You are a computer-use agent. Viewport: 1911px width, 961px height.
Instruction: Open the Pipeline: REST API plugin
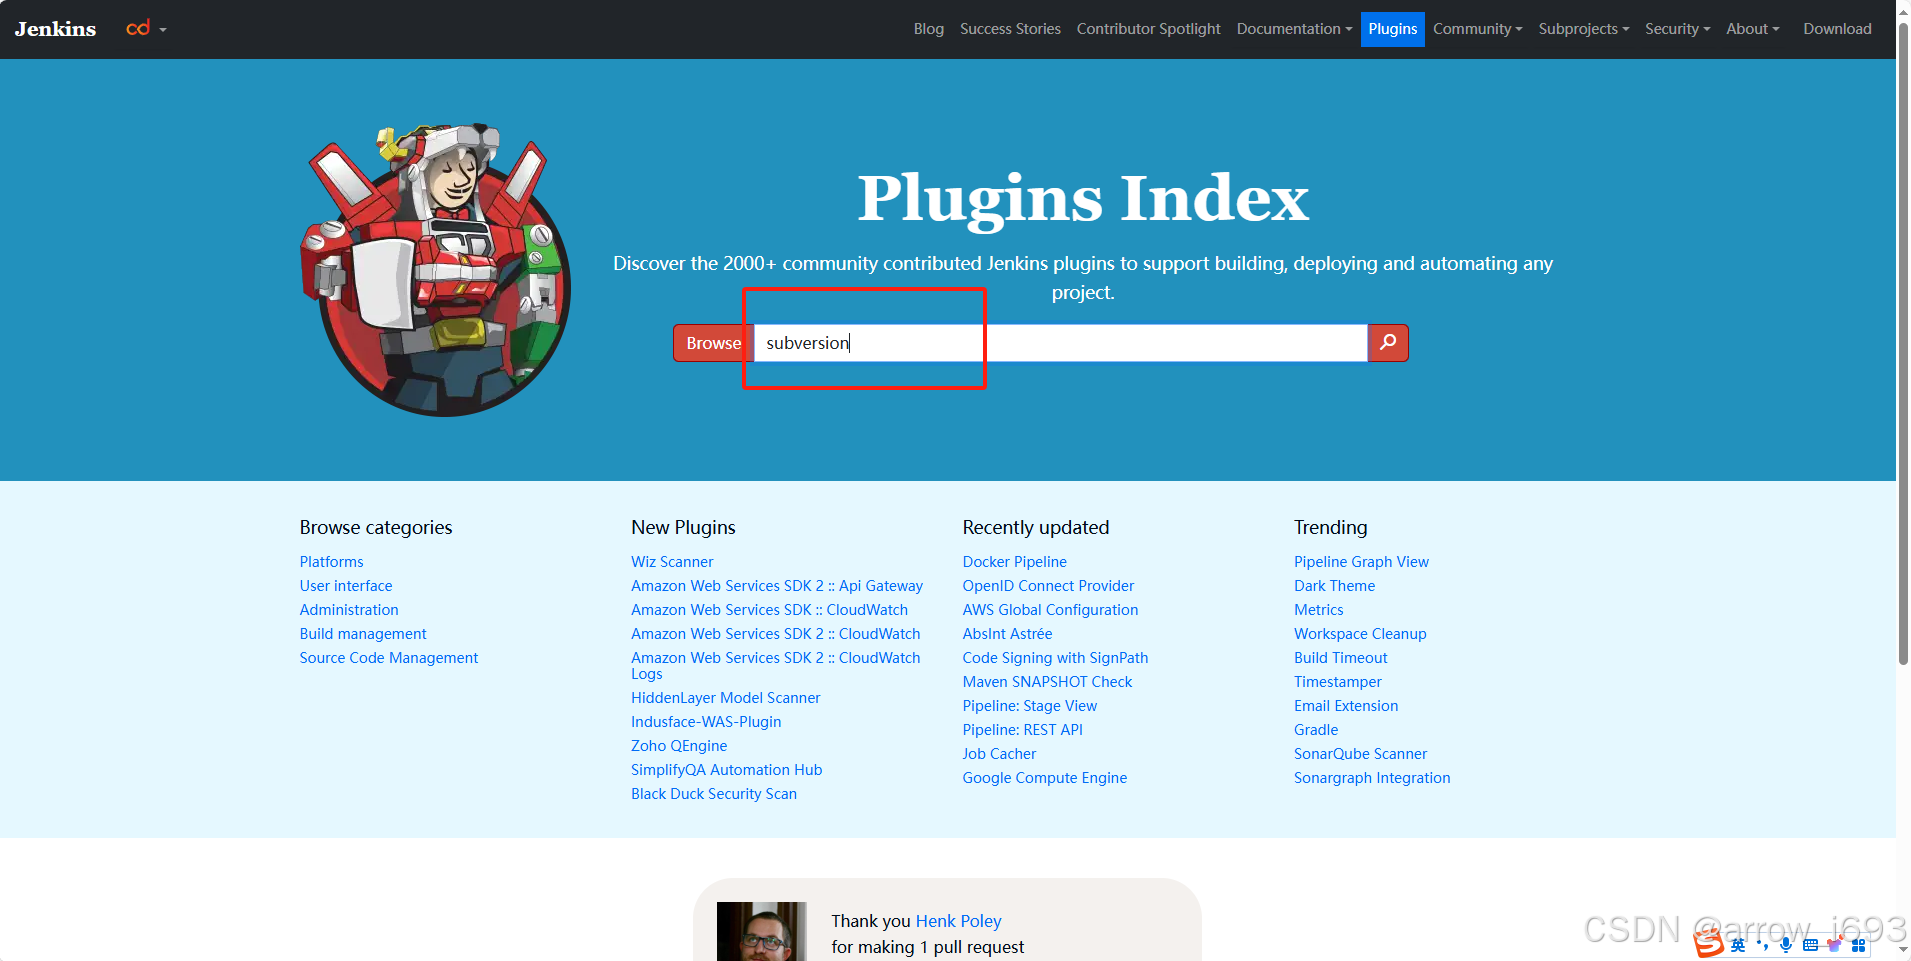tap(1022, 730)
